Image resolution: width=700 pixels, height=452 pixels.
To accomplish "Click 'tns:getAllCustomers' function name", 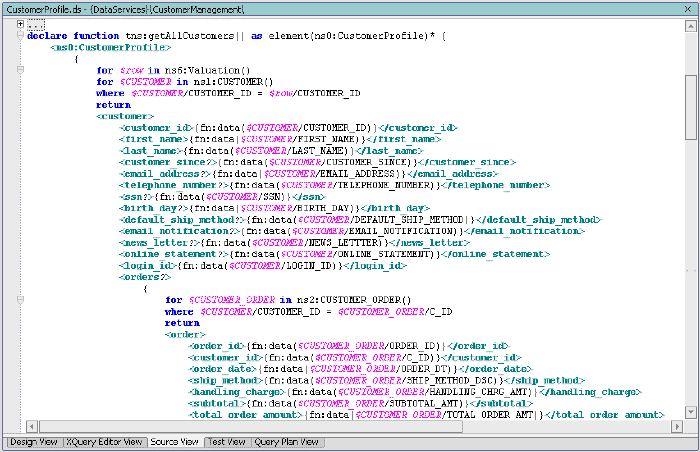I will pyautogui.click(x=179, y=36).
